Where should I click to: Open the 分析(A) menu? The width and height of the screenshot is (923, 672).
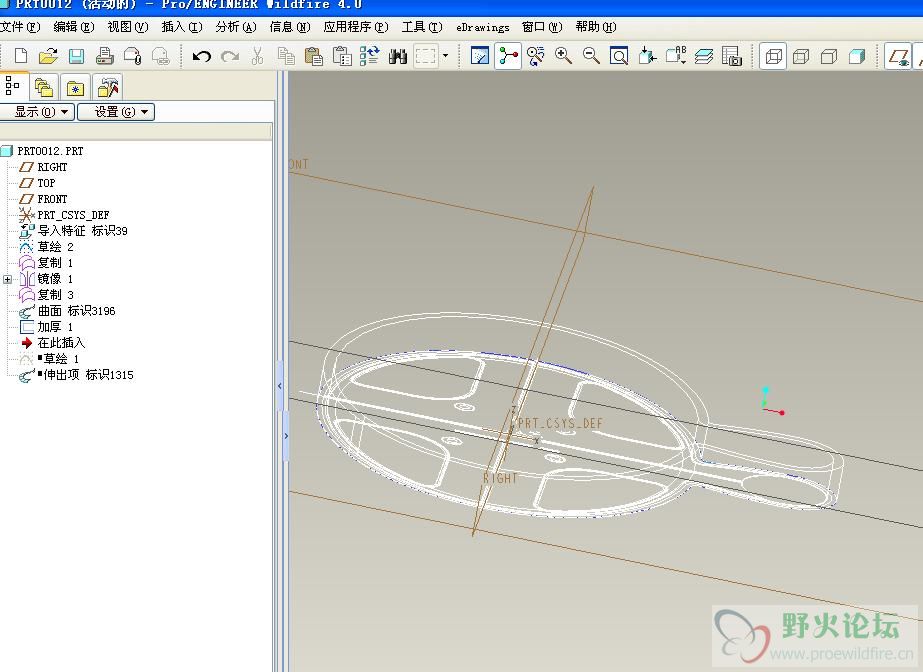click(236, 27)
